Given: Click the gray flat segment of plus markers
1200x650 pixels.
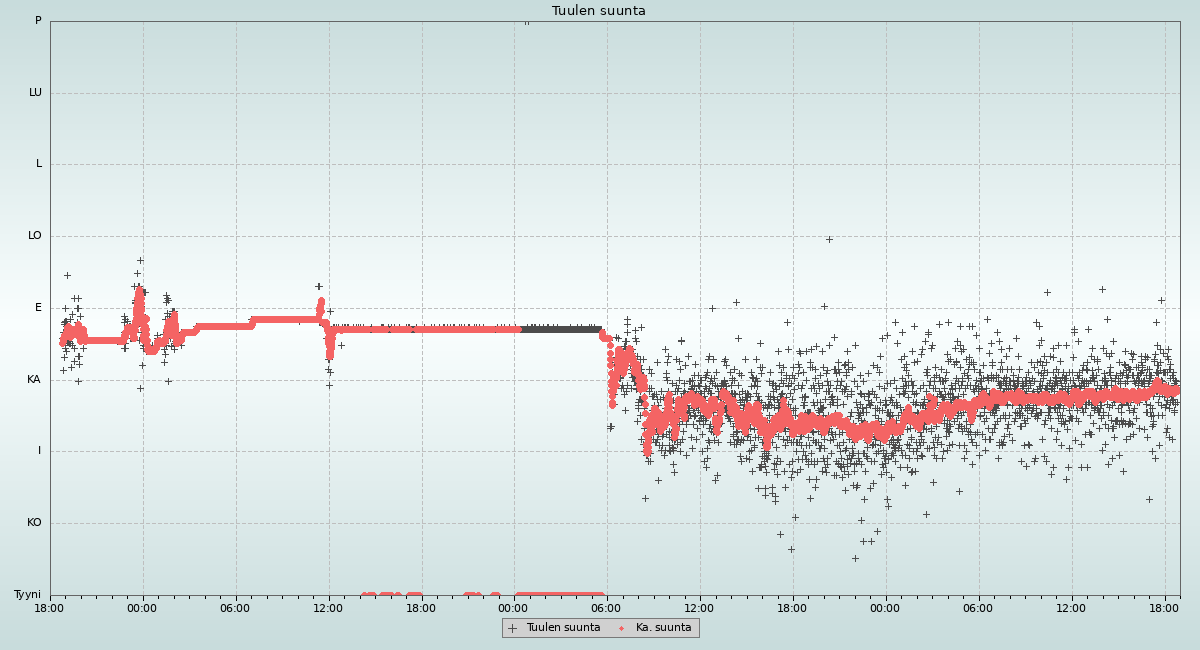Looking at the screenshot, I should [562, 329].
